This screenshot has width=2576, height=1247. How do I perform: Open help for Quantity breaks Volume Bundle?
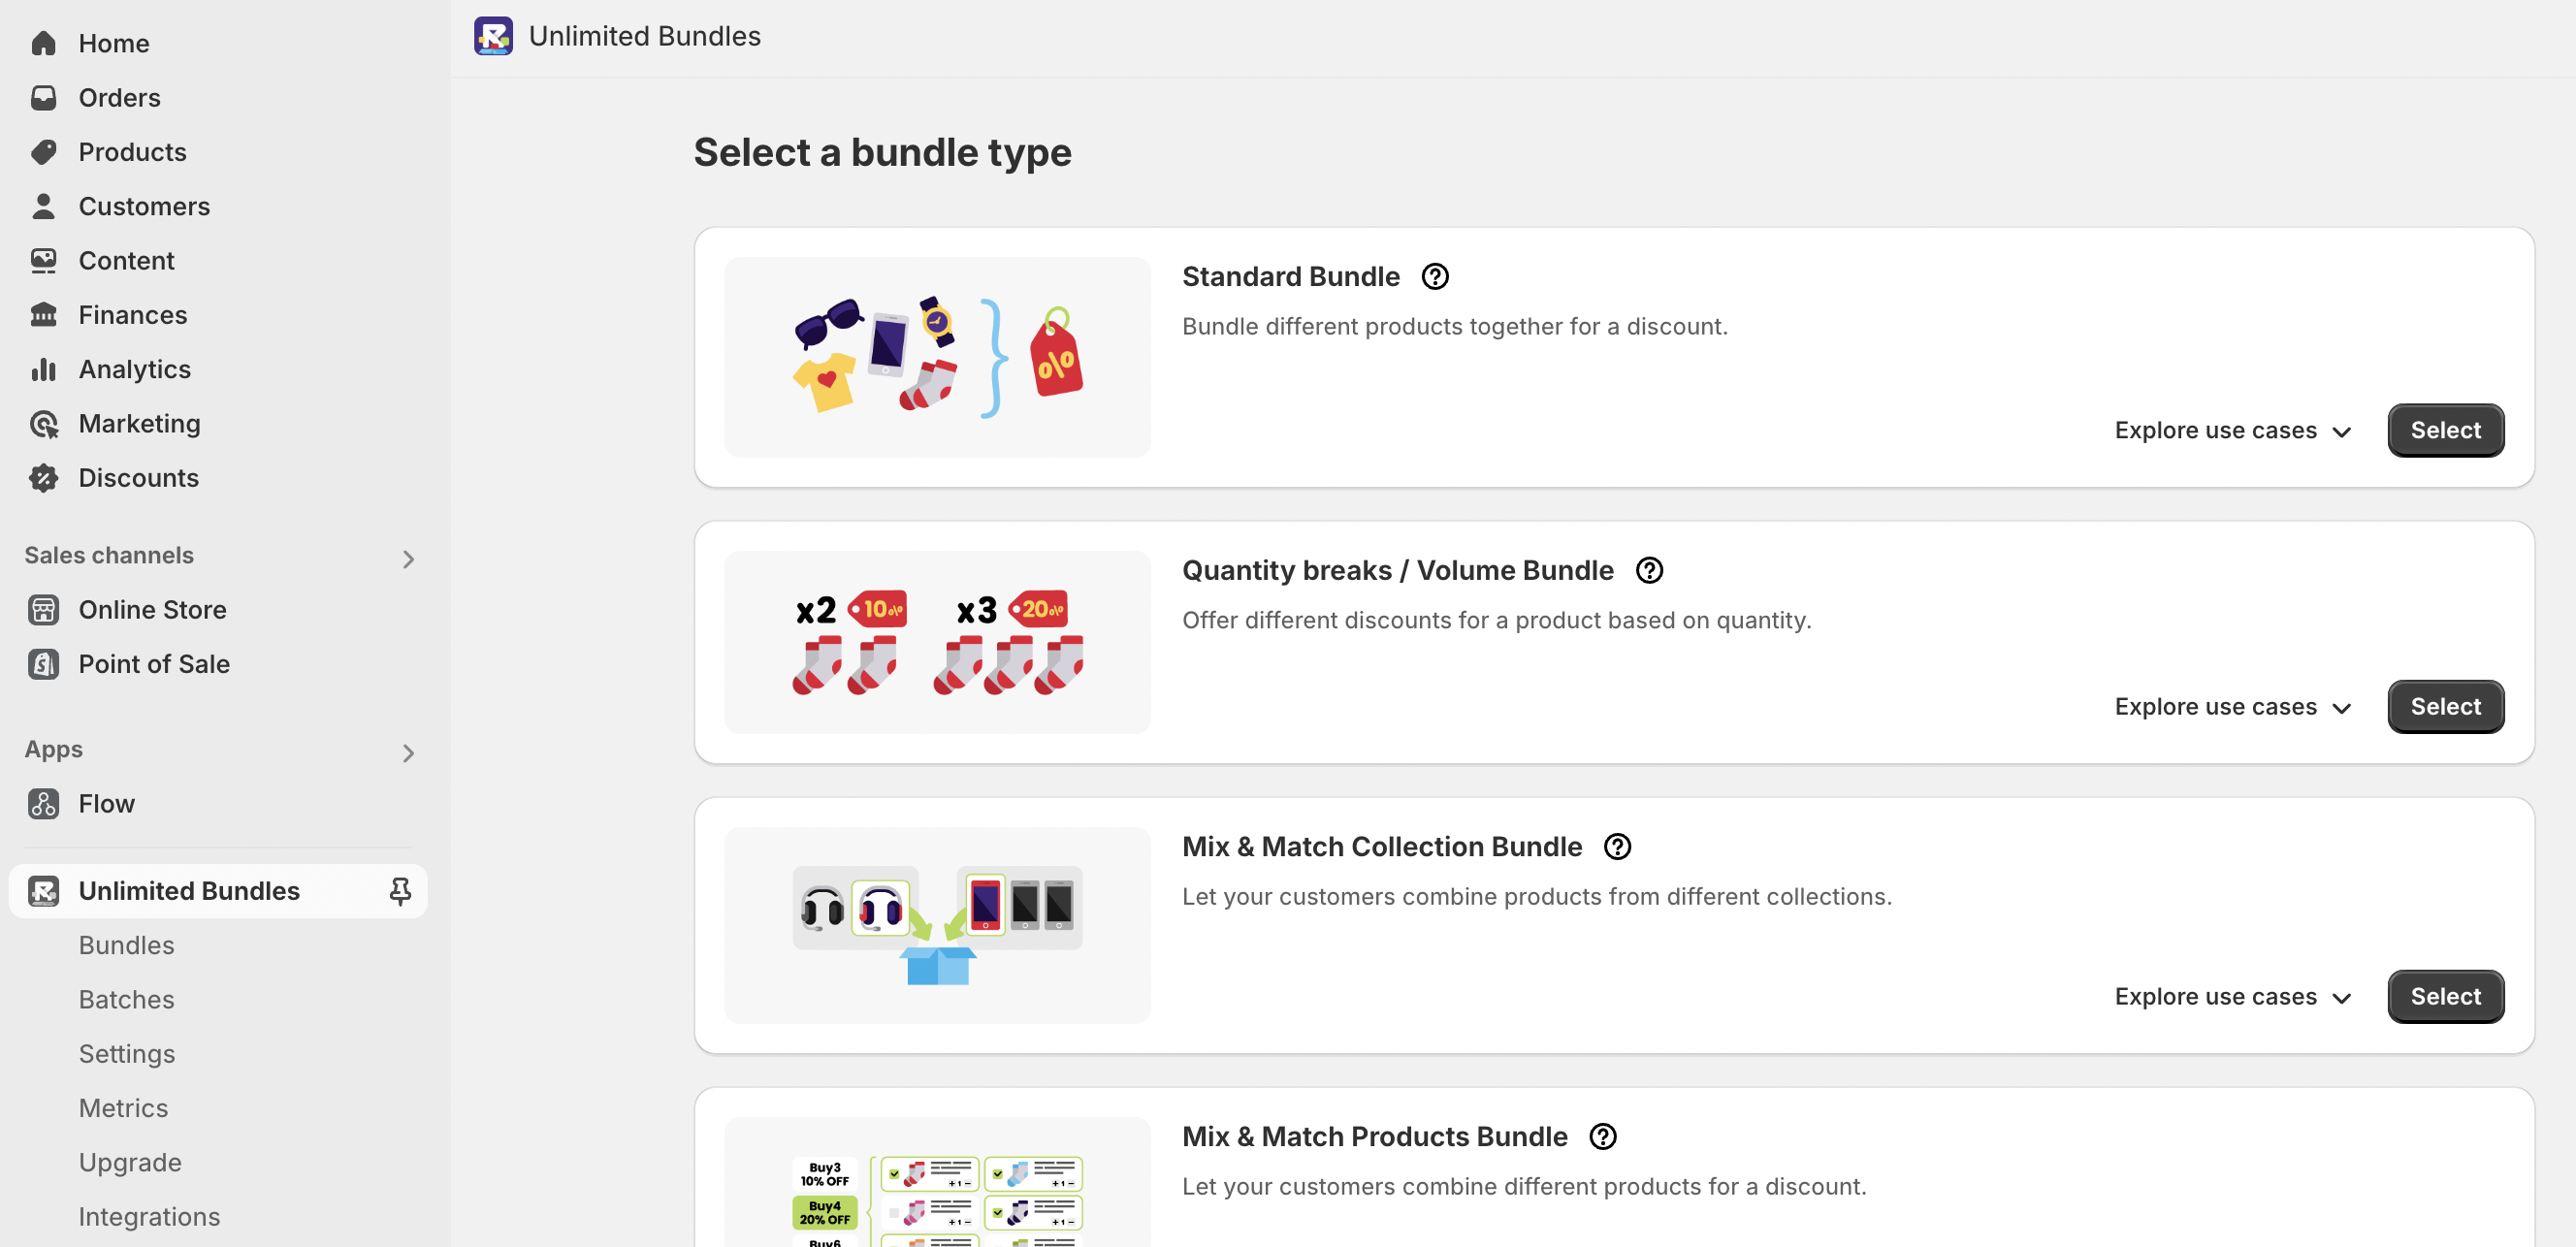coord(1649,570)
